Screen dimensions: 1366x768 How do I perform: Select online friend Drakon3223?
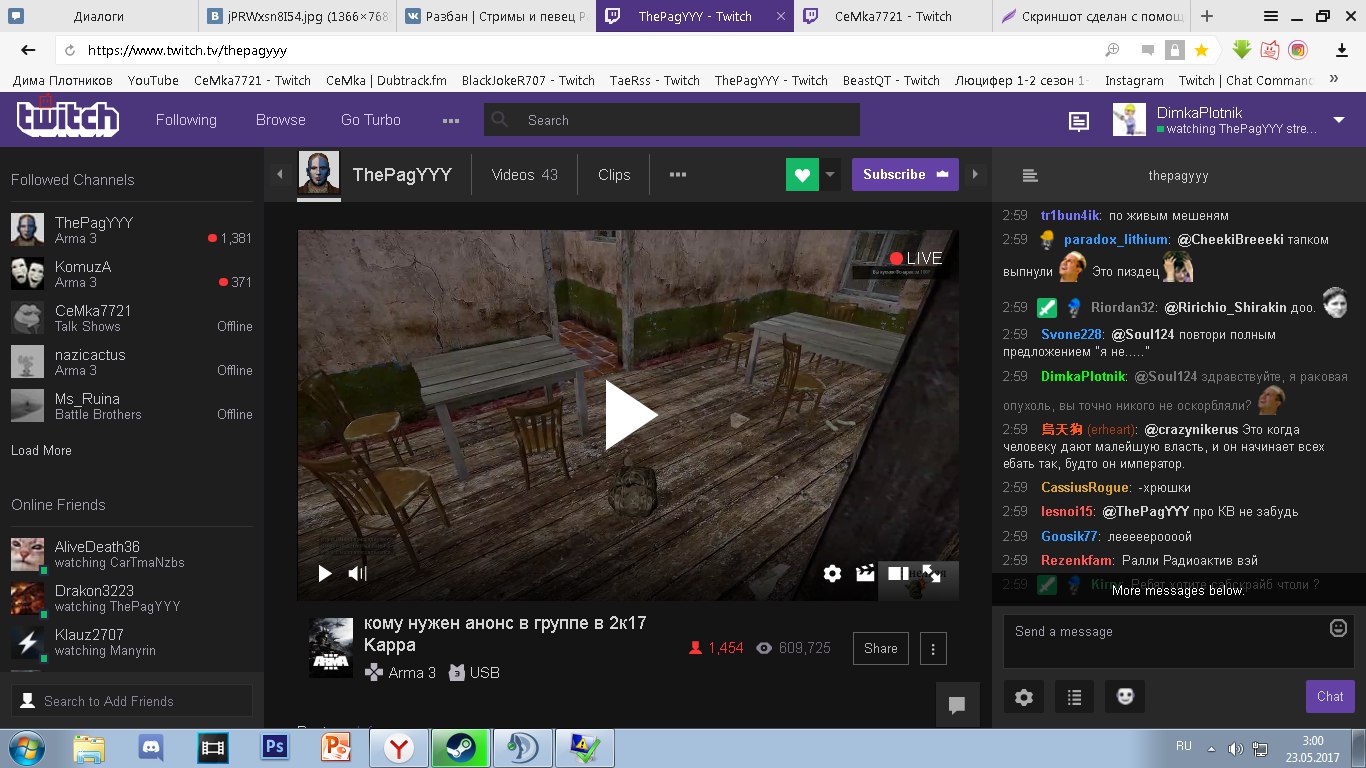tap(132, 598)
